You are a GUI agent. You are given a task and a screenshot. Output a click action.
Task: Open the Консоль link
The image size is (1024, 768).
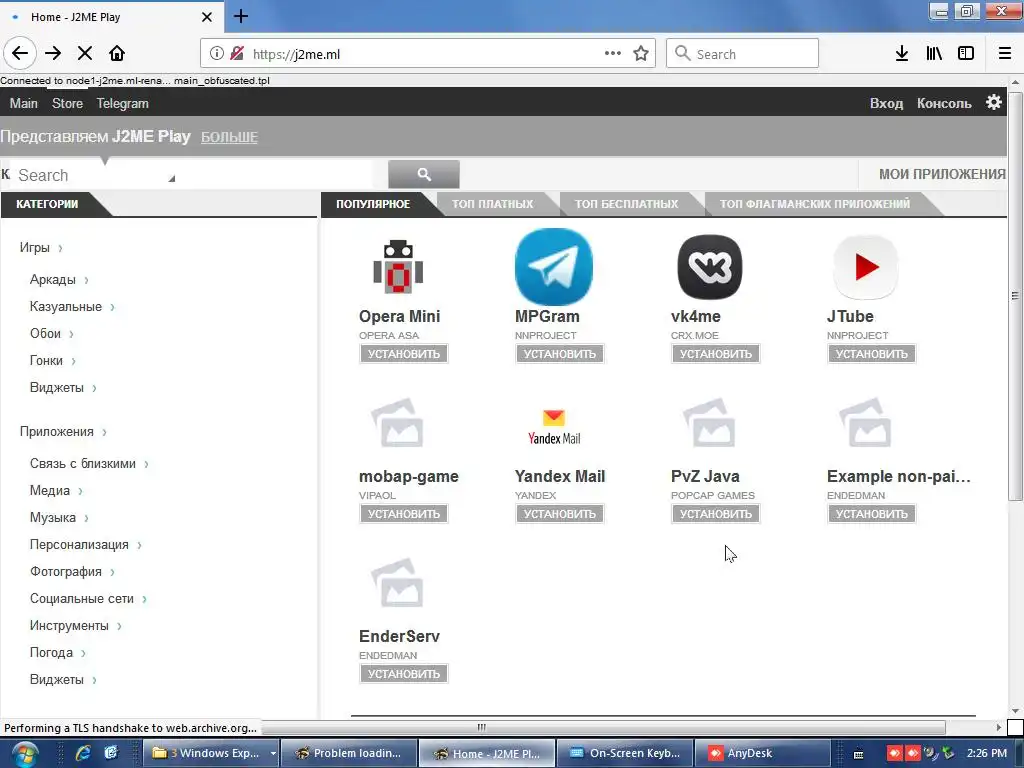coord(944,103)
